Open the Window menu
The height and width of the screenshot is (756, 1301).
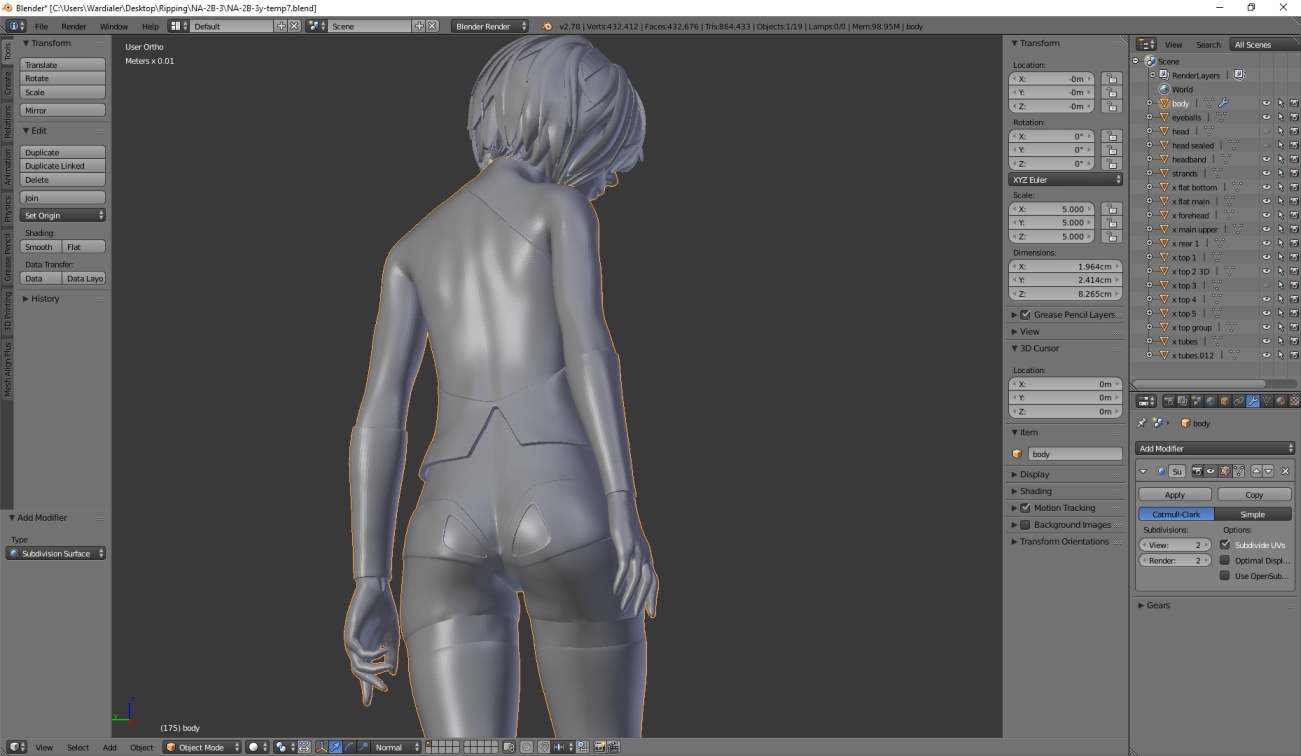tap(114, 26)
